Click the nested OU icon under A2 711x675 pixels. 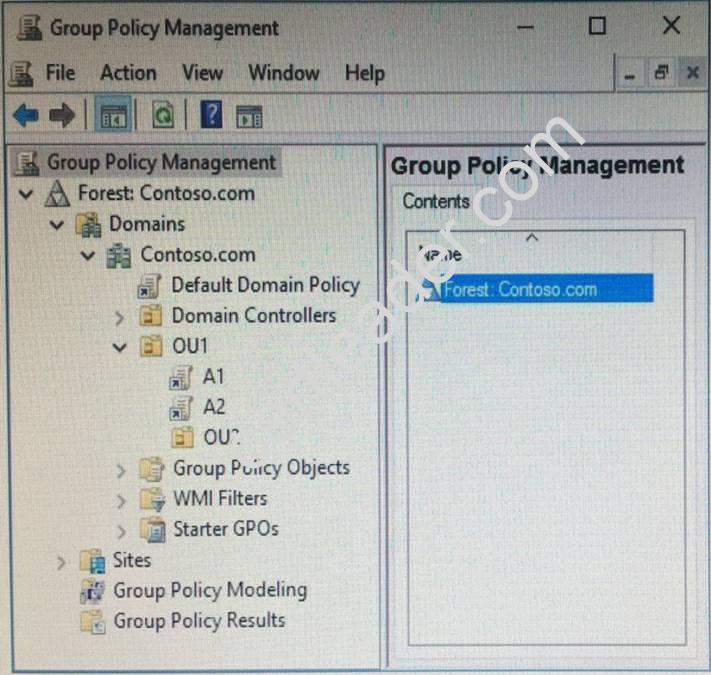click(182, 437)
